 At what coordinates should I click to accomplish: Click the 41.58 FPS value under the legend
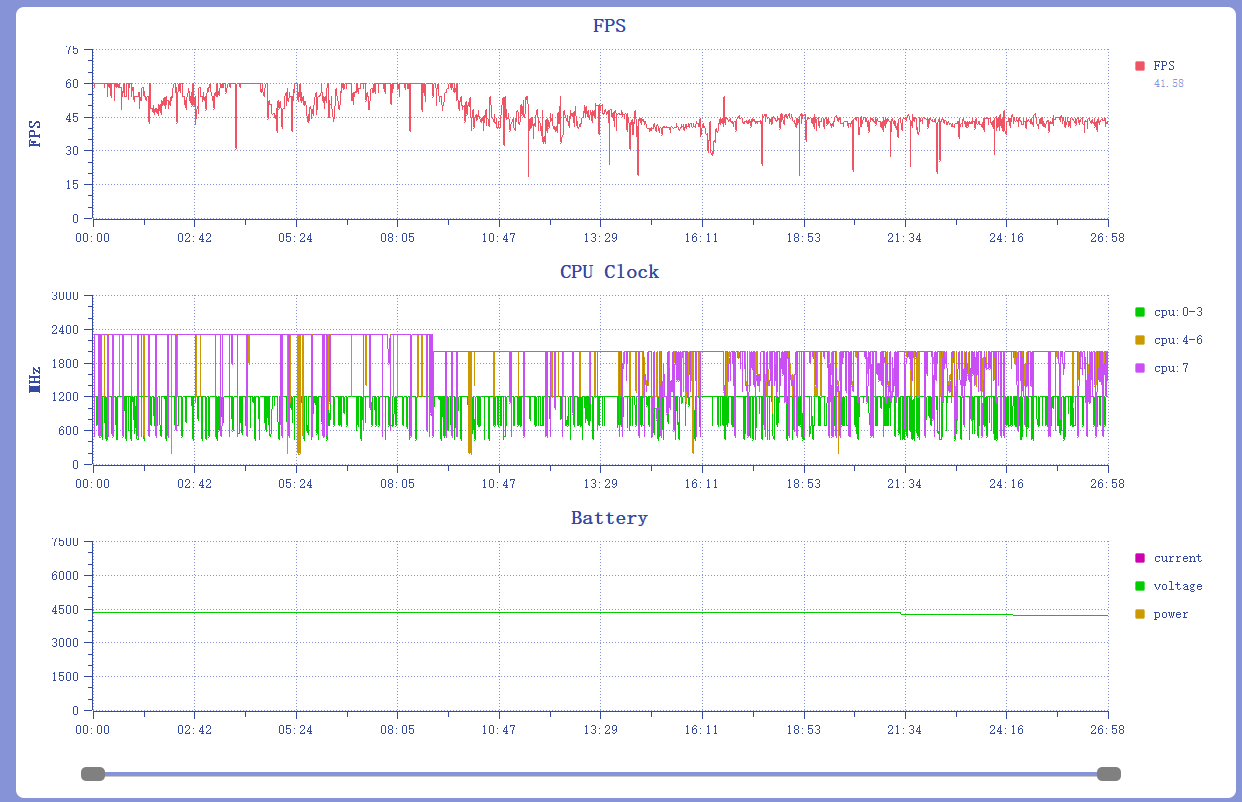[1168, 84]
